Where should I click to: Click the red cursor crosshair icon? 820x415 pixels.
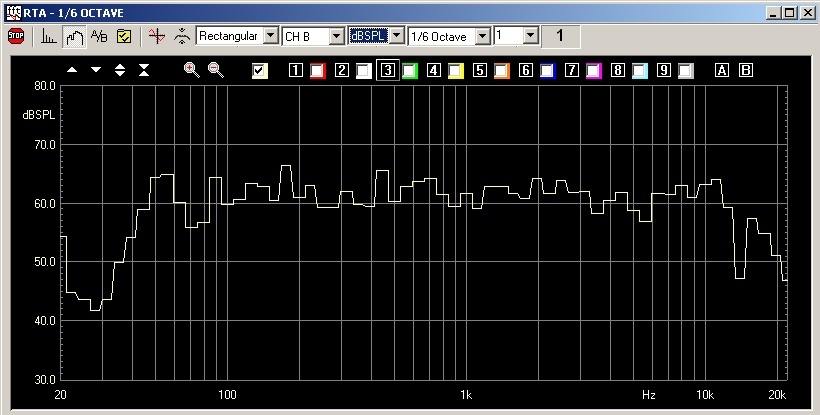[155, 36]
